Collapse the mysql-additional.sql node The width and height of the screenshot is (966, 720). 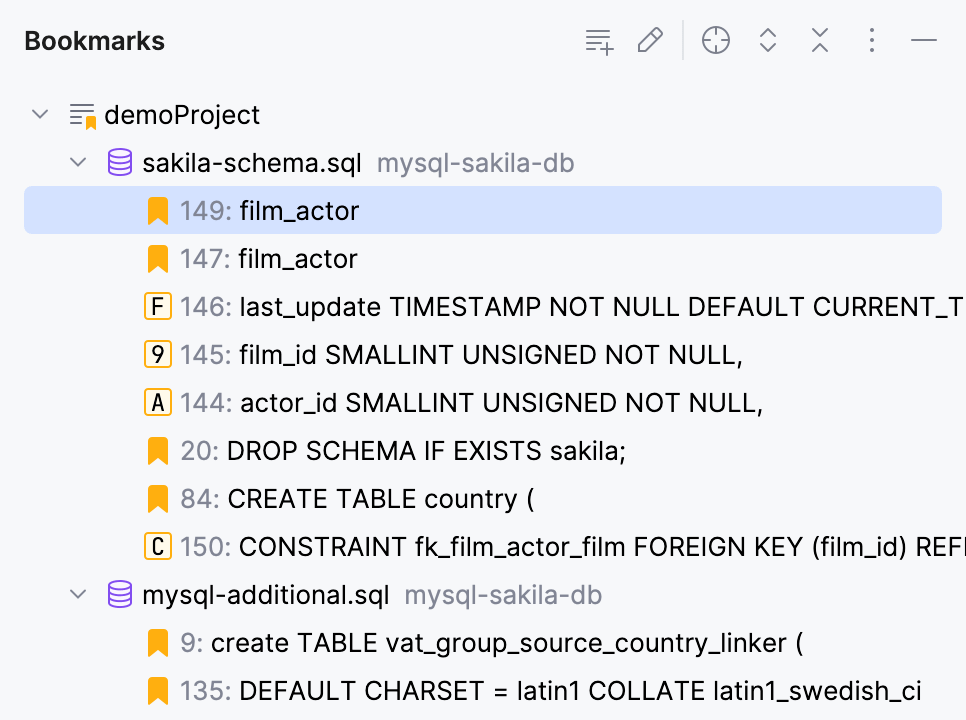tap(78, 594)
